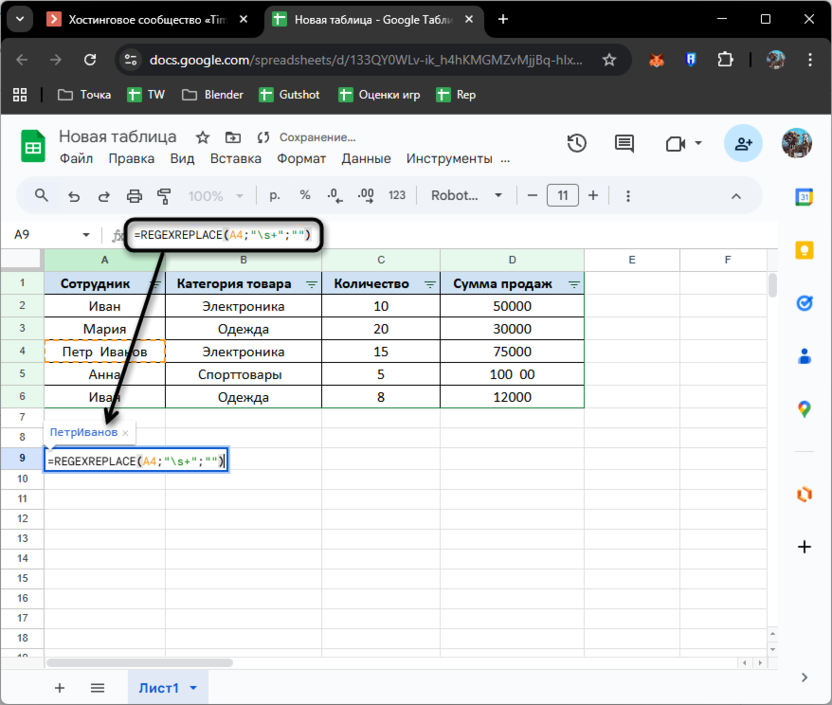Image resolution: width=832 pixels, height=705 pixels.
Task: Open the Вставка menu
Action: click(x=236, y=158)
